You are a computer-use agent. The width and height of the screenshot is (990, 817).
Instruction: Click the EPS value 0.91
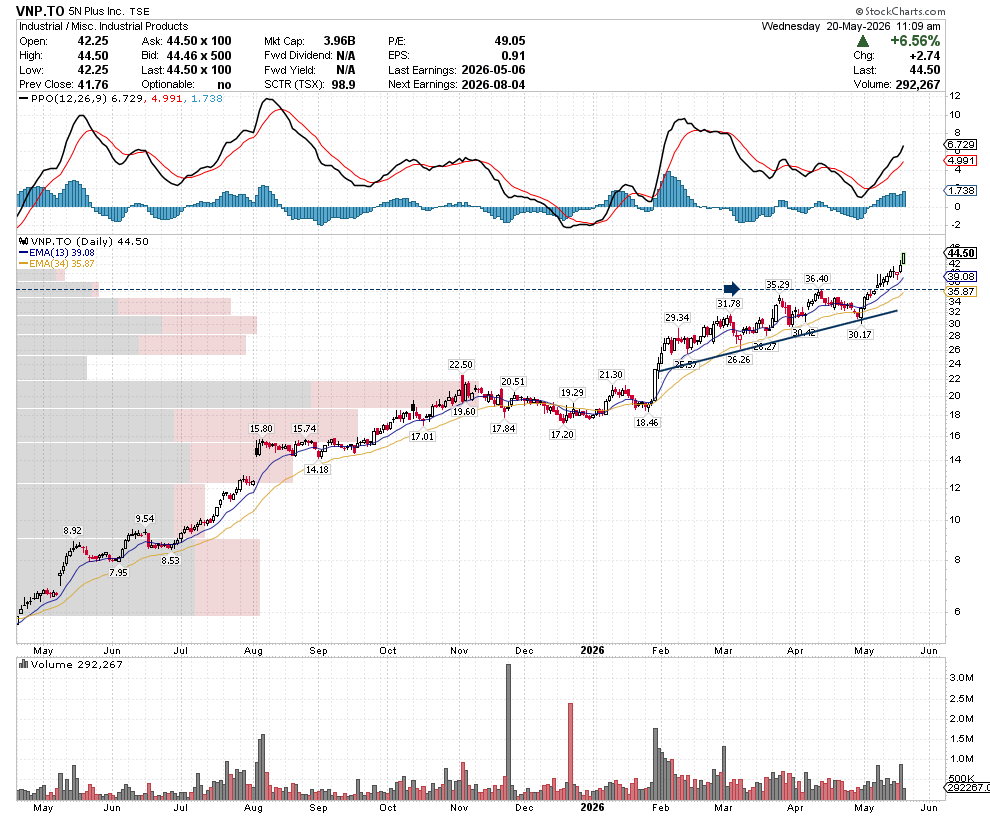(x=513, y=56)
